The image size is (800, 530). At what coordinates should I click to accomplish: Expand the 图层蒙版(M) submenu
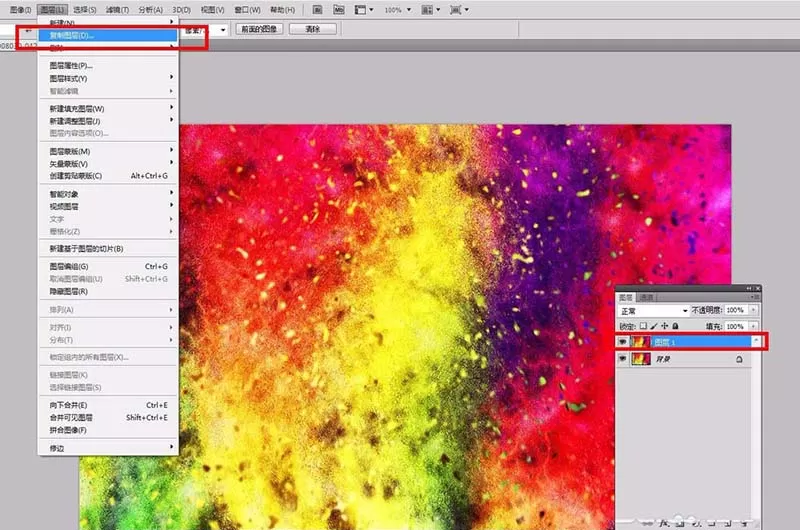[x=108, y=151]
